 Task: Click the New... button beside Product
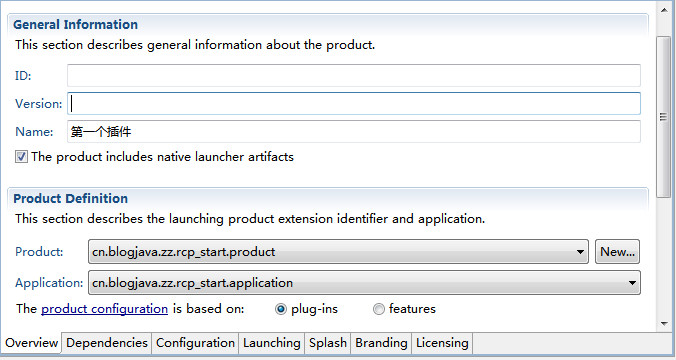(617, 252)
